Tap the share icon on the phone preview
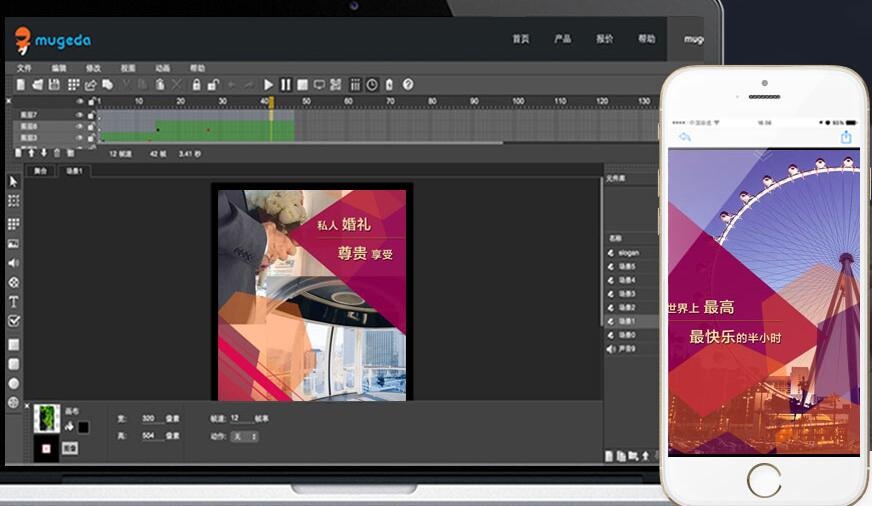Image resolution: width=872 pixels, height=506 pixels. click(x=846, y=136)
